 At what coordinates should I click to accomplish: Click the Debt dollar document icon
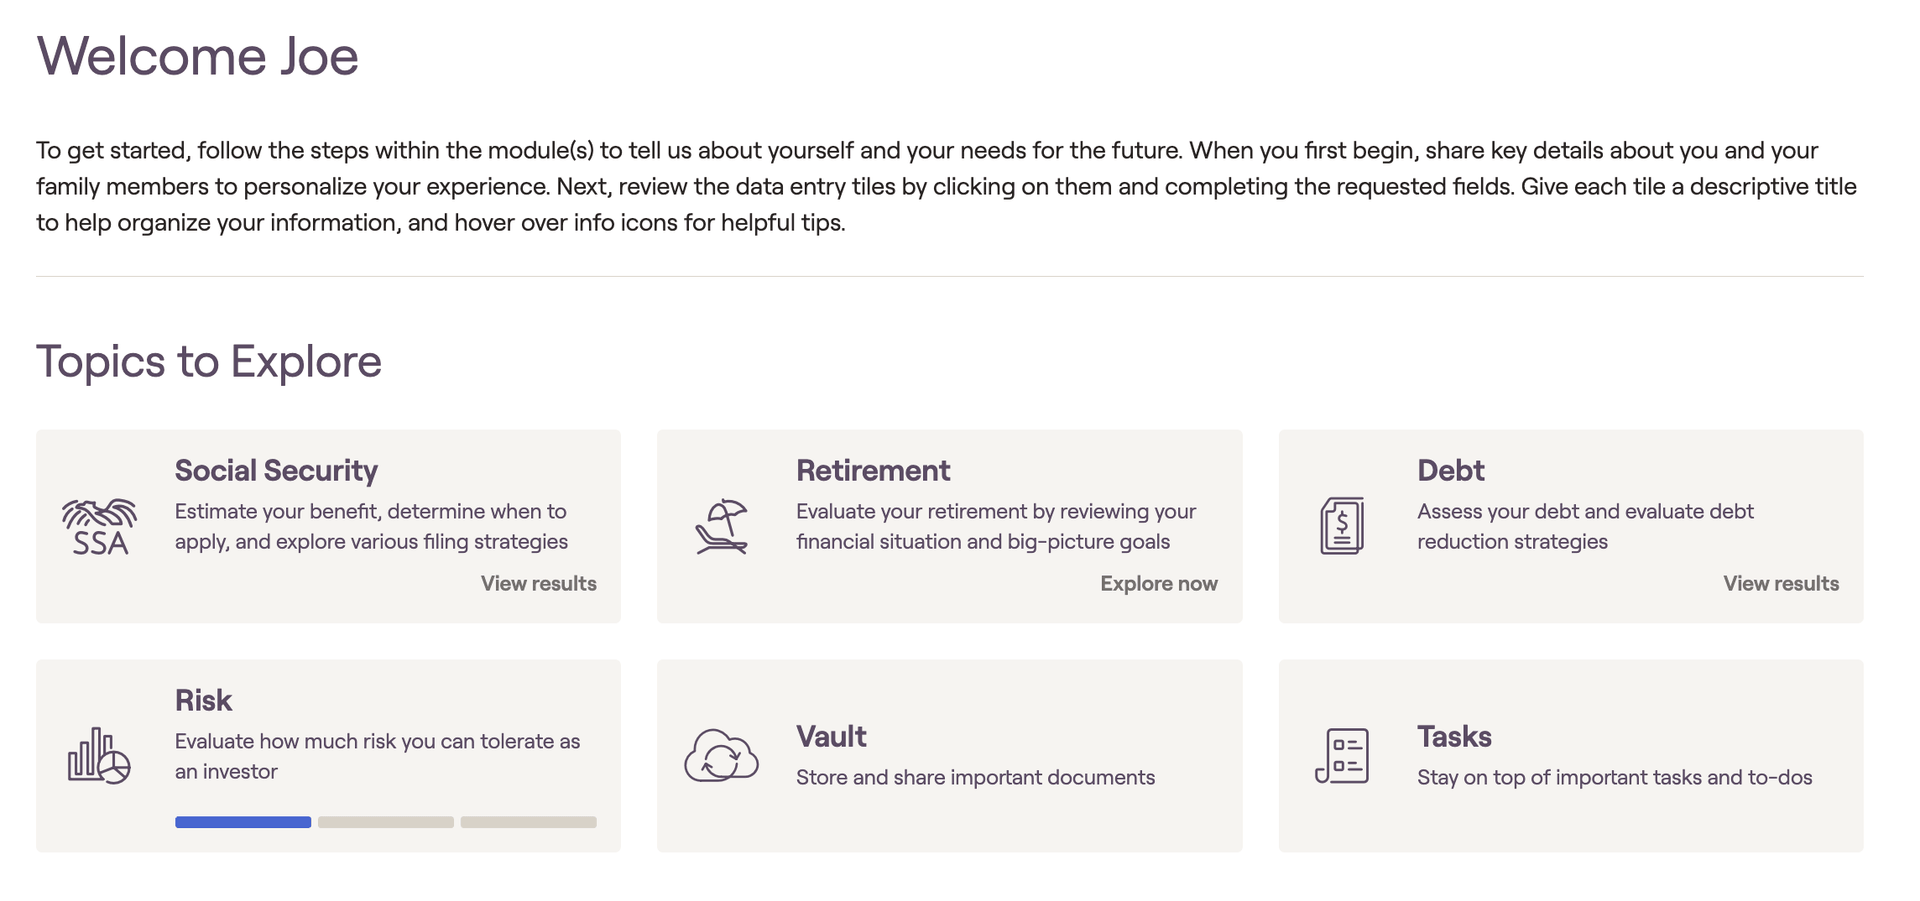(1342, 526)
